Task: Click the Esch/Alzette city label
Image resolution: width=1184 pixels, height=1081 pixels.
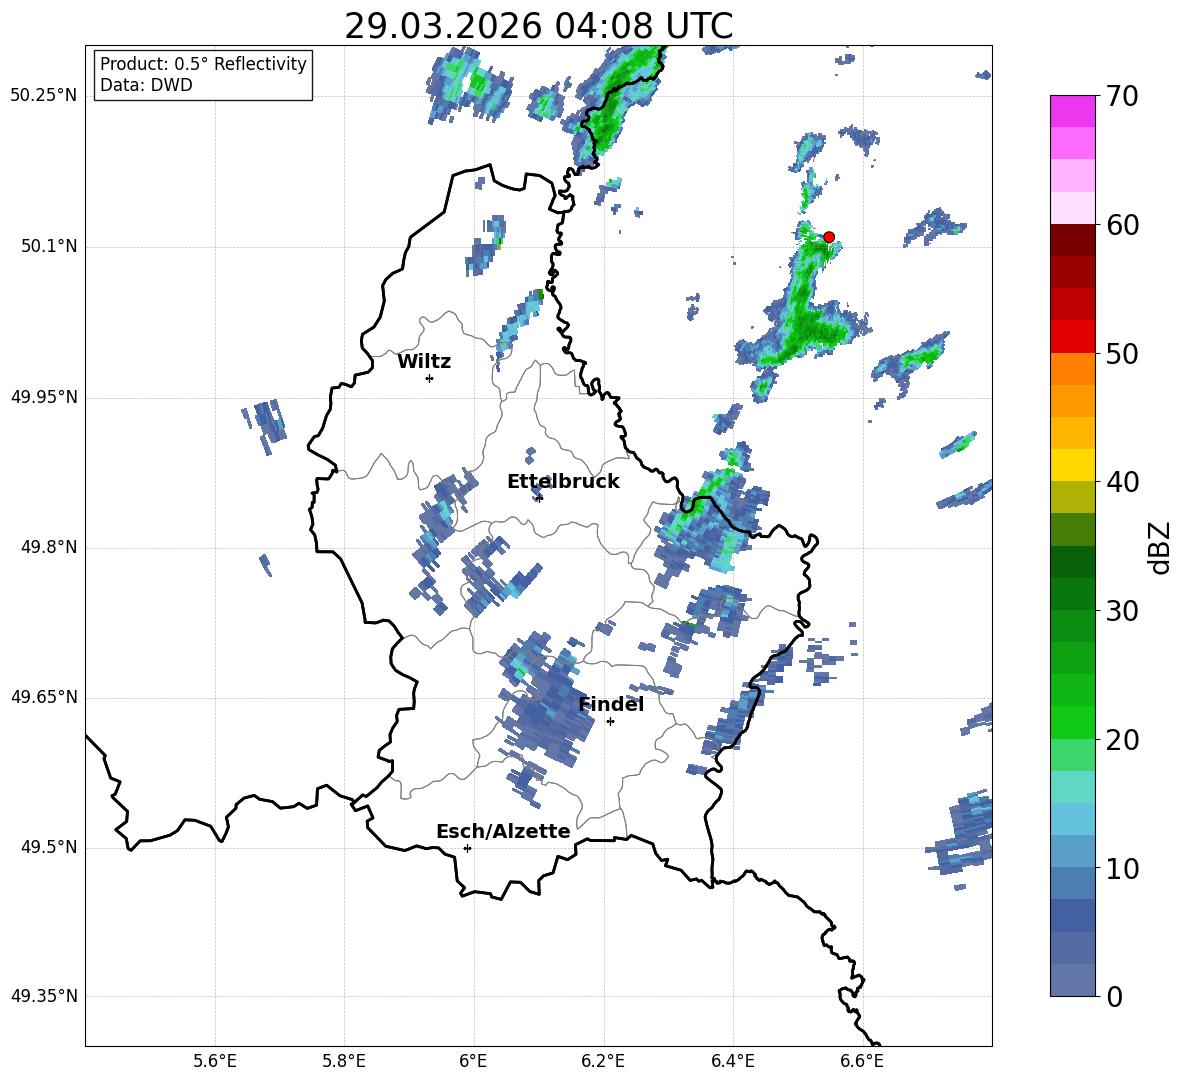Action: tap(503, 831)
